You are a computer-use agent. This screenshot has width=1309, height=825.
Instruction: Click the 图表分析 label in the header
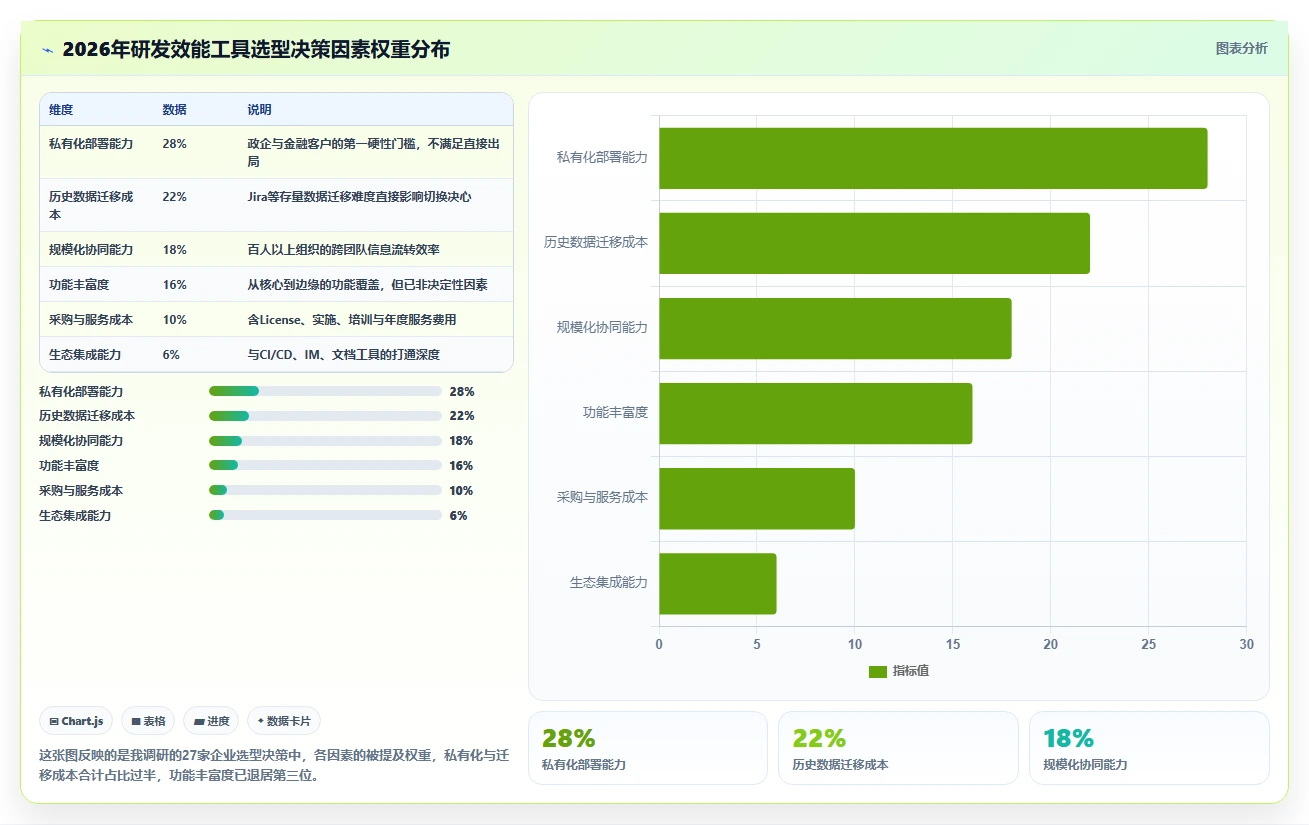coord(1241,48)
